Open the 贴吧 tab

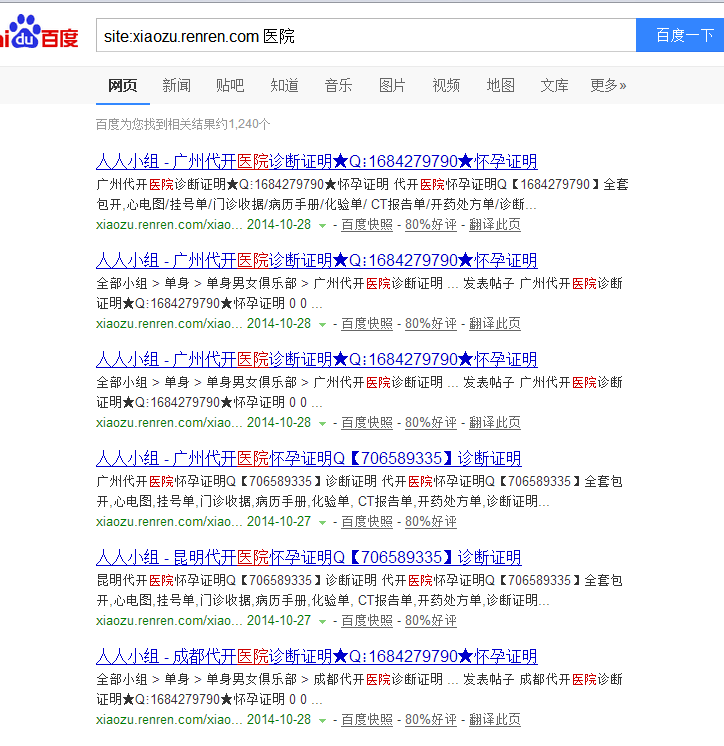pyautogui.click(x=230, y=86)
